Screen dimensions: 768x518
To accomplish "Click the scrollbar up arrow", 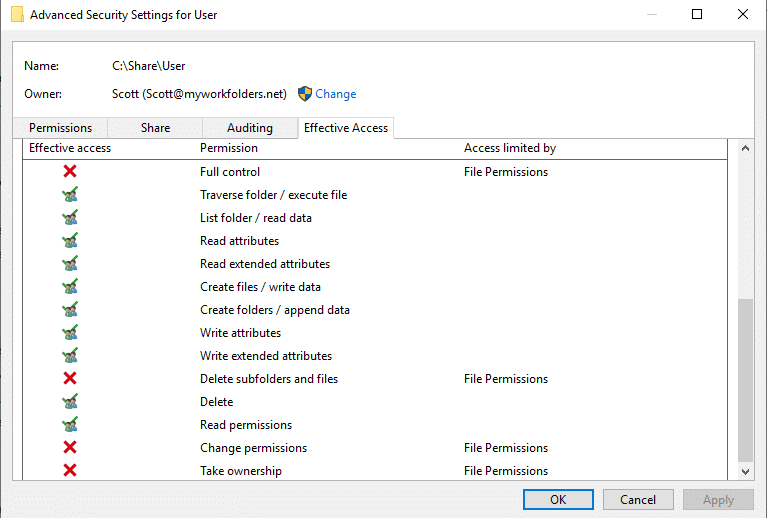I will [745, 149].
